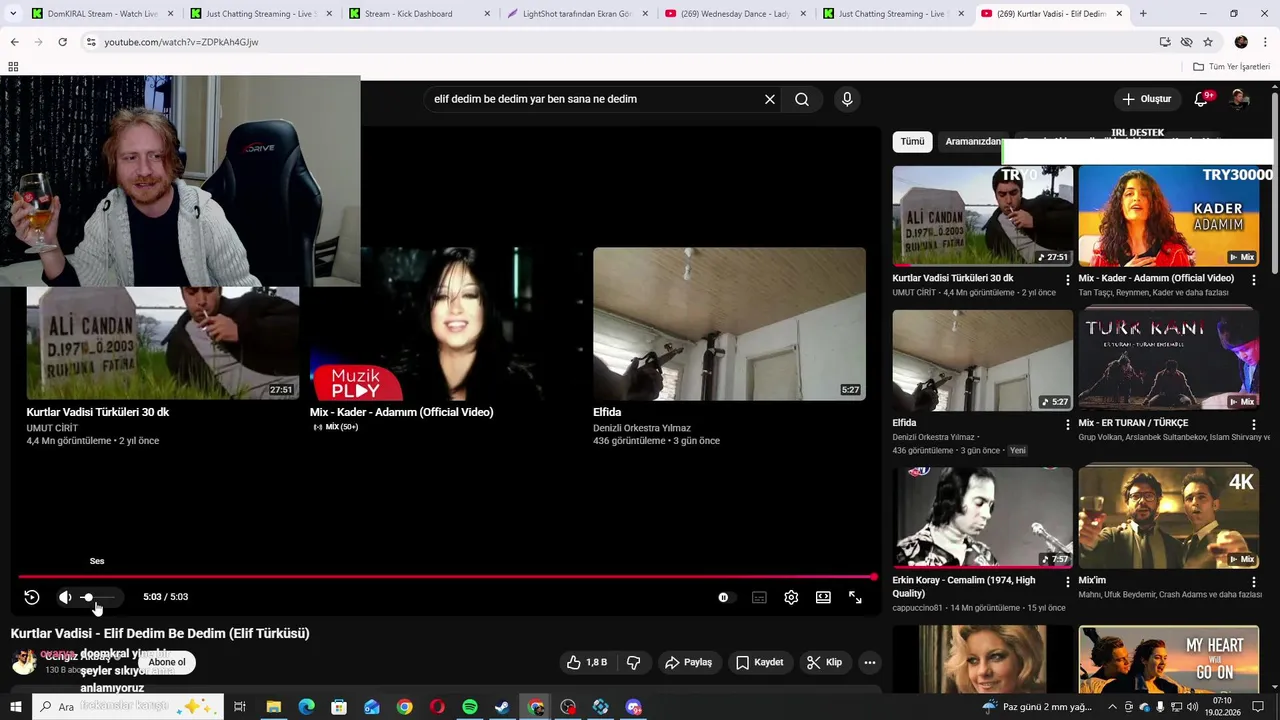Launch Steam from the taskbar

[x=502, y=707]
